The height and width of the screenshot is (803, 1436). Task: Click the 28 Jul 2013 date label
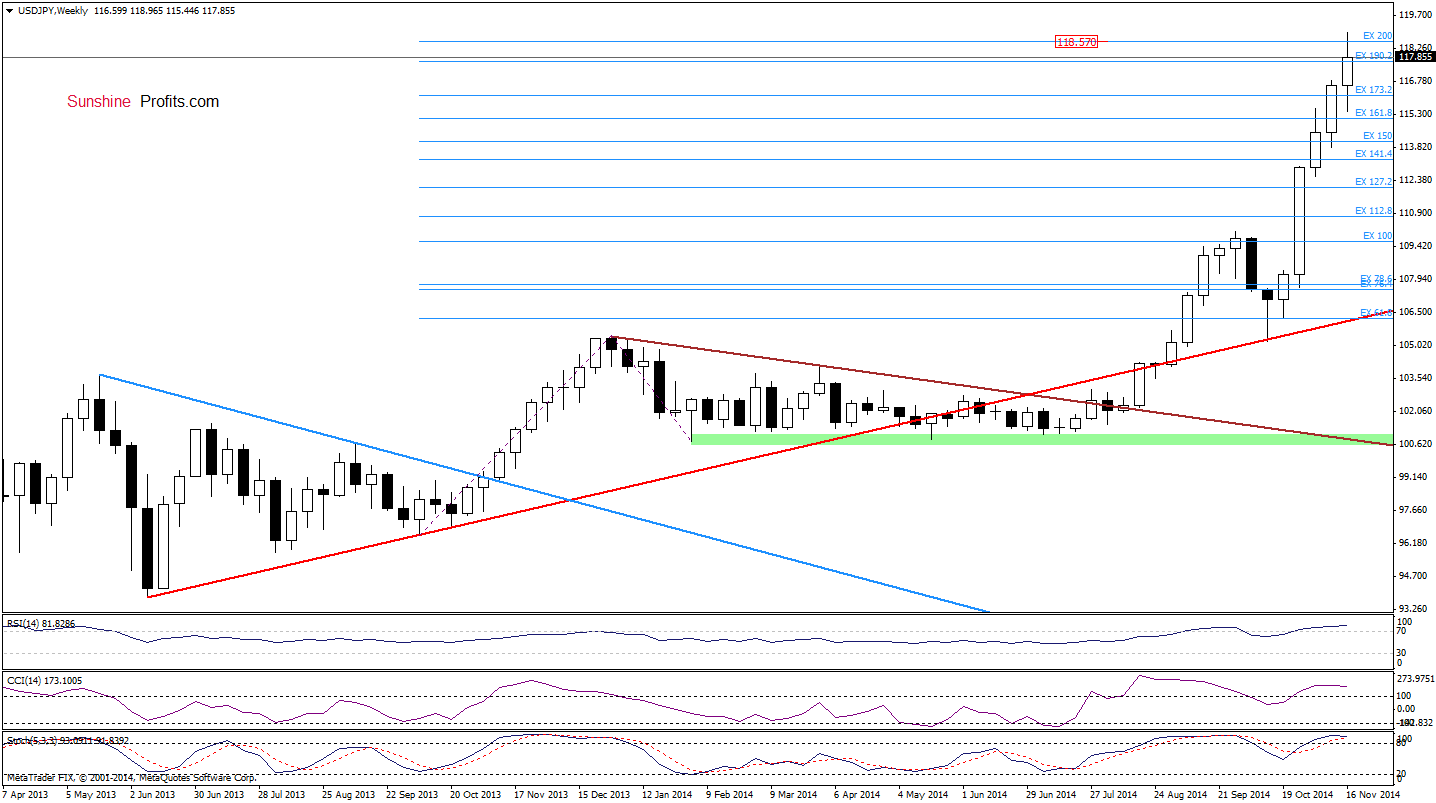tap(283, 796)
